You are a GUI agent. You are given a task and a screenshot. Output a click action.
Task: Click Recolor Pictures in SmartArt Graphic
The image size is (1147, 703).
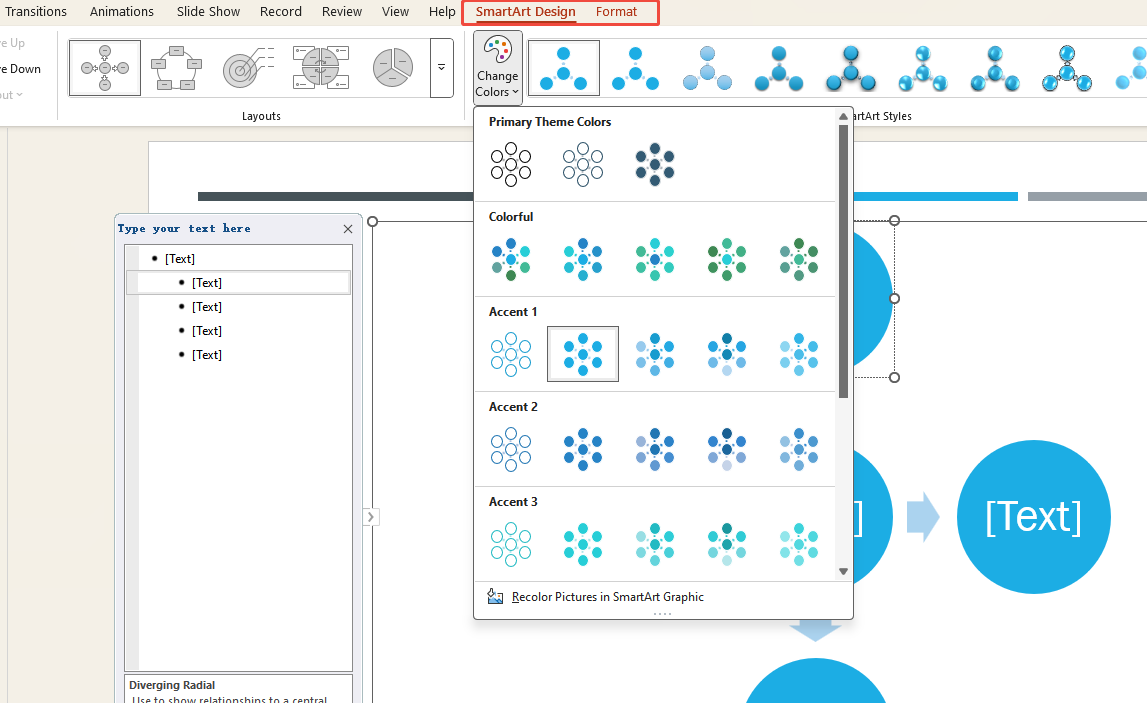tap(608, 597)
